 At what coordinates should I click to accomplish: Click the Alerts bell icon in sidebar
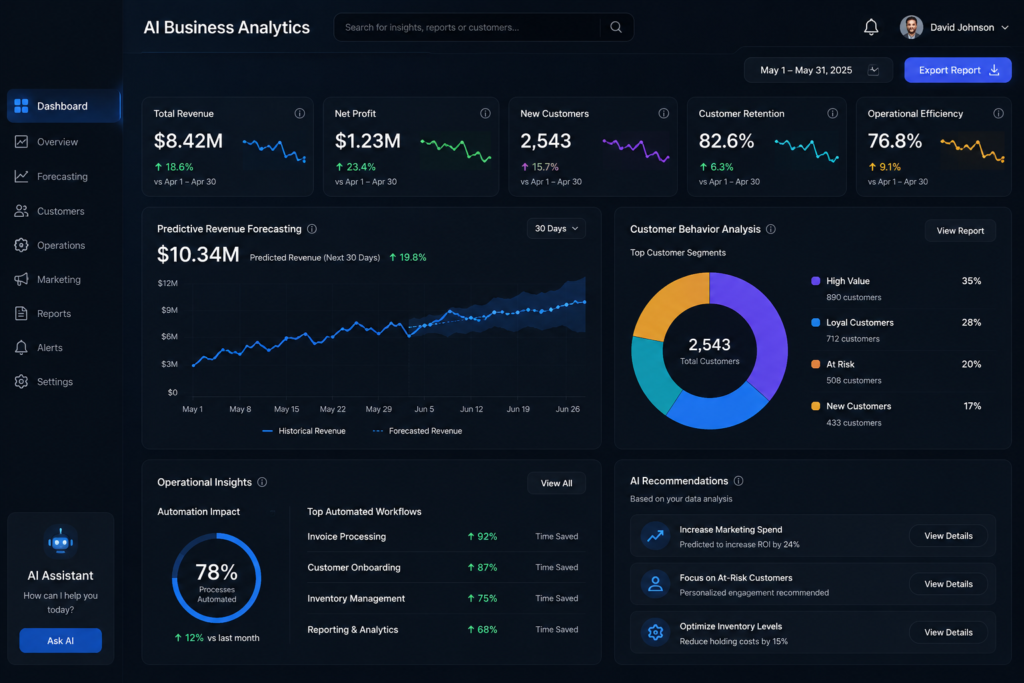(x=21, y=347)
